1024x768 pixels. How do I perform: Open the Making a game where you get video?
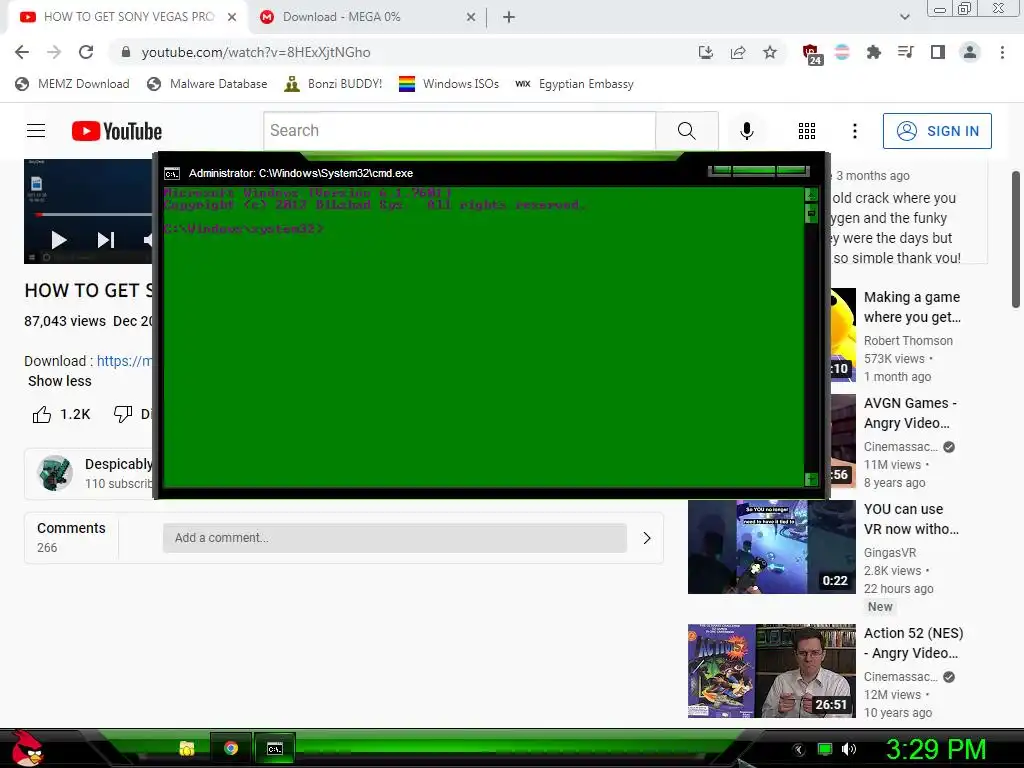tap(912, 307)
